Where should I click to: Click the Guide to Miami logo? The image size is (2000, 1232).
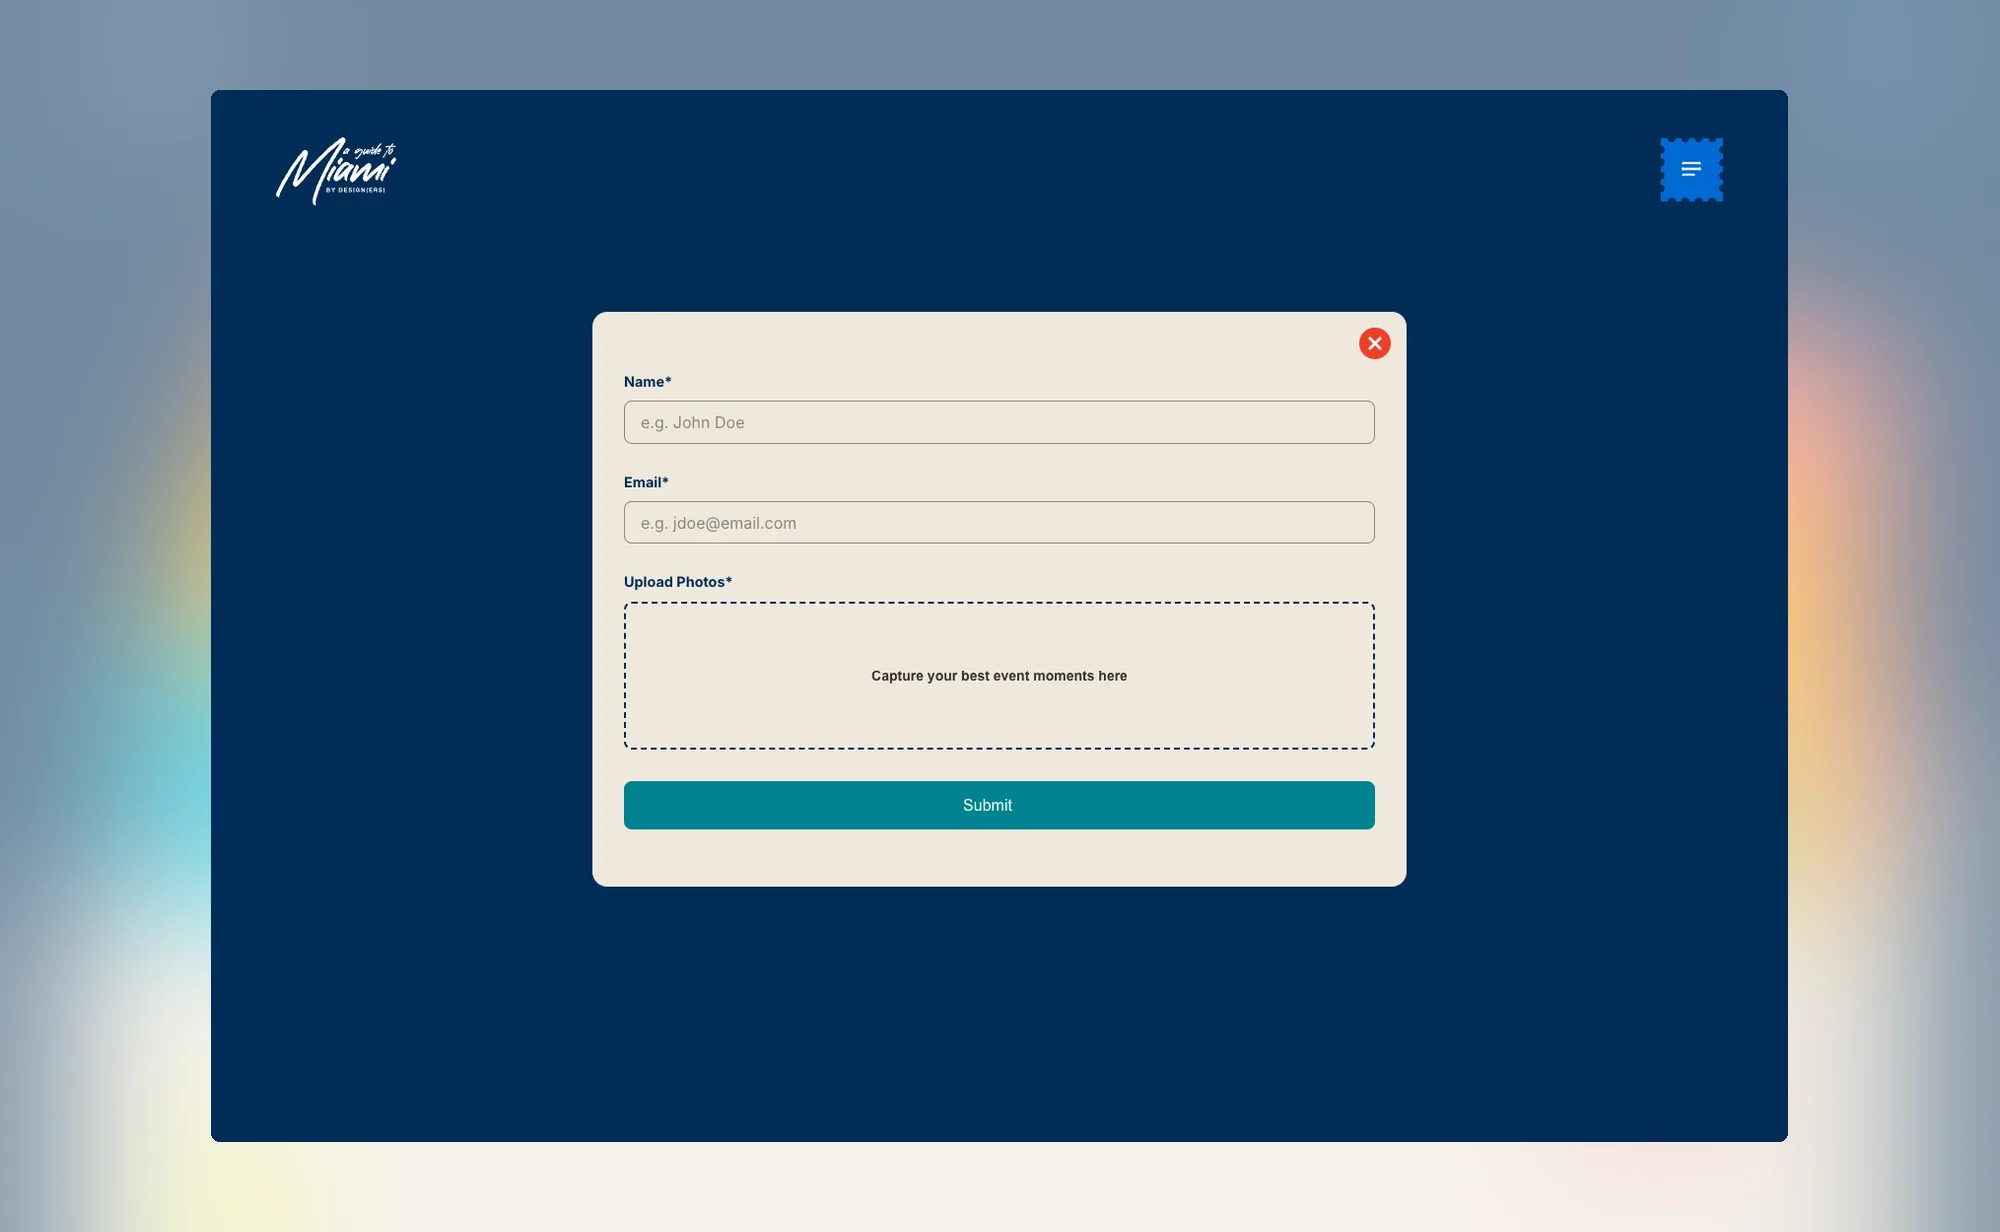[x=336, y=171]
